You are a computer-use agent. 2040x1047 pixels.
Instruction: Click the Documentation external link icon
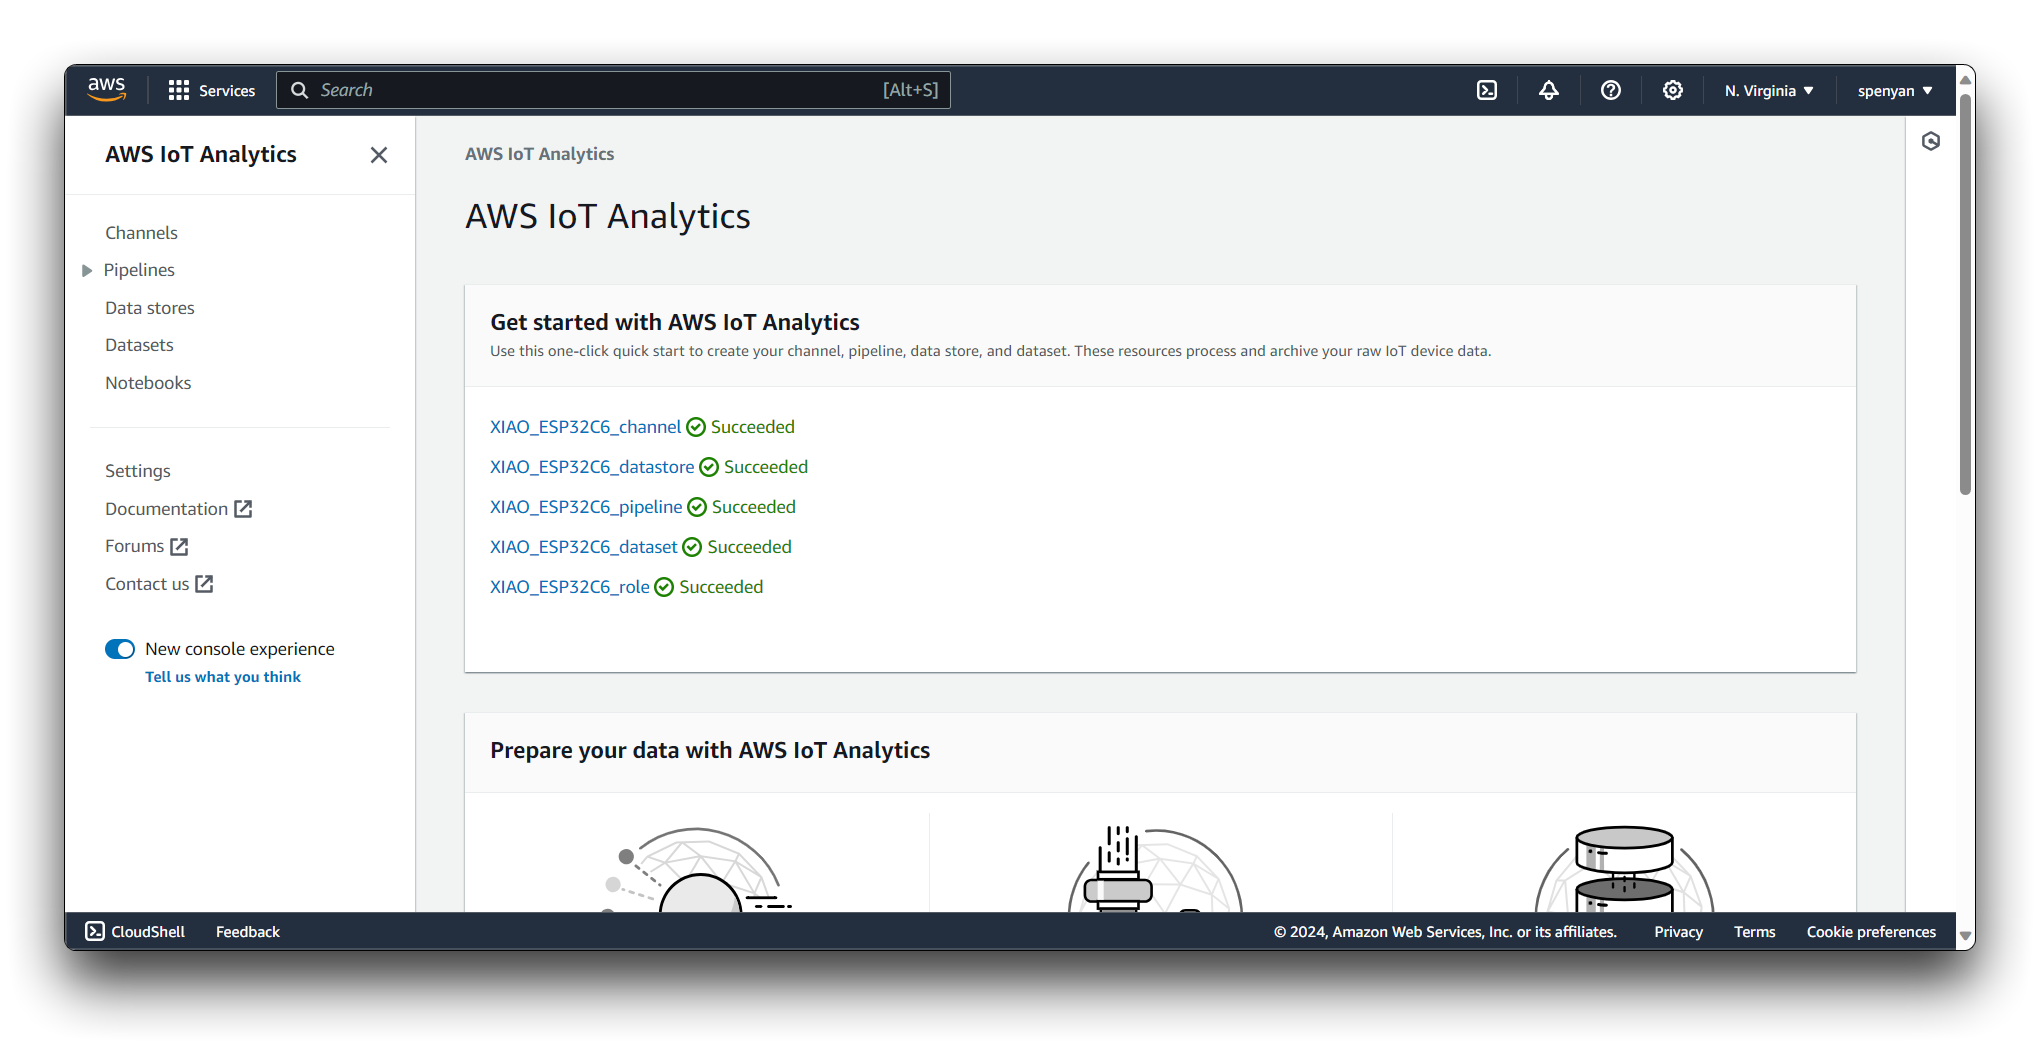coord(243,509)
